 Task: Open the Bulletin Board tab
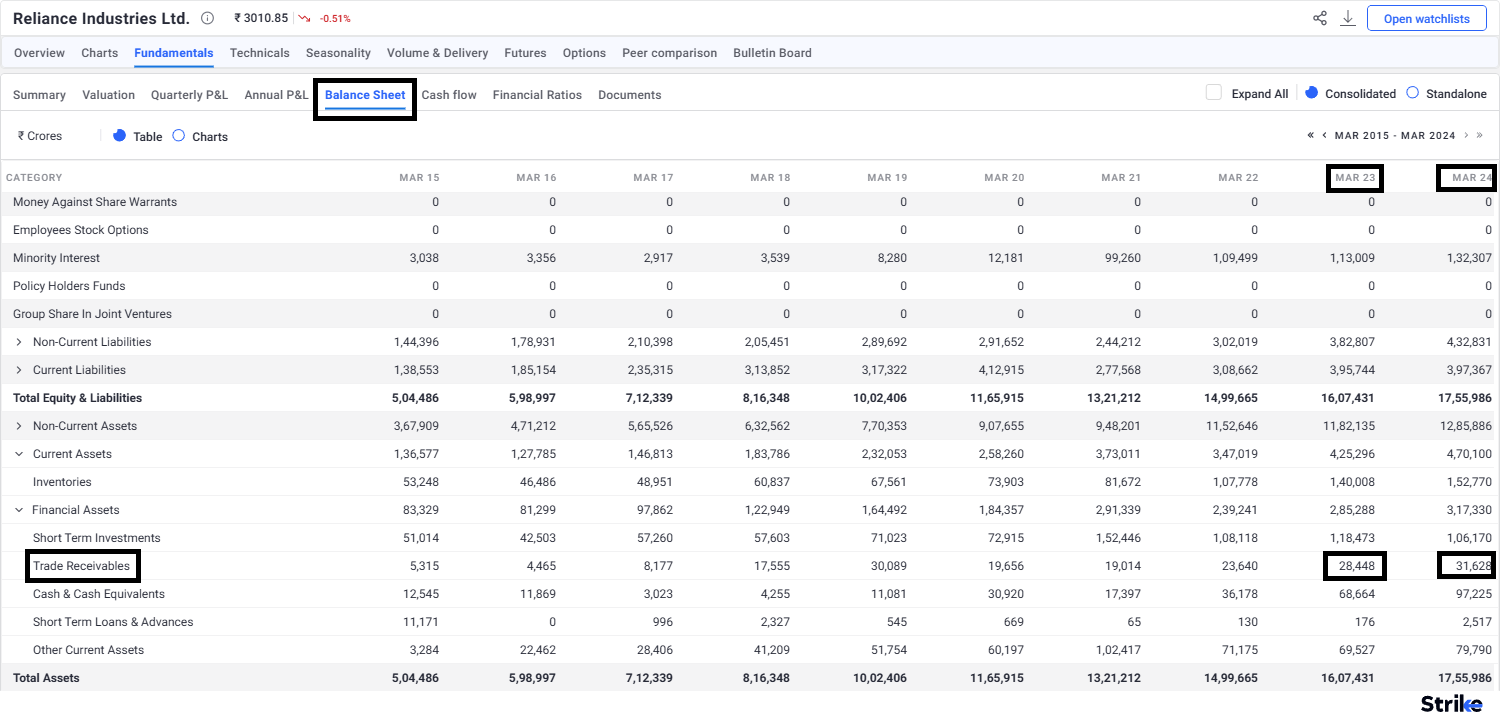772,53
